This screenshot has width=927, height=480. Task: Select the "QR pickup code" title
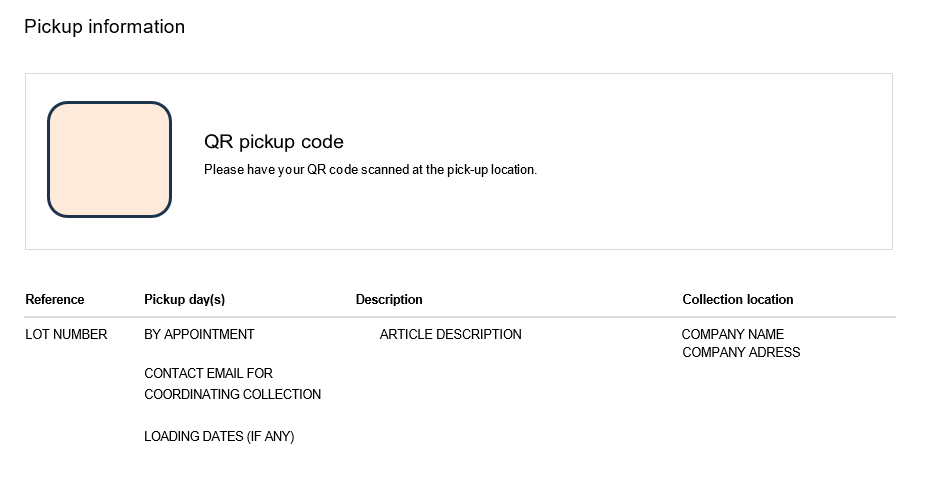273,142
